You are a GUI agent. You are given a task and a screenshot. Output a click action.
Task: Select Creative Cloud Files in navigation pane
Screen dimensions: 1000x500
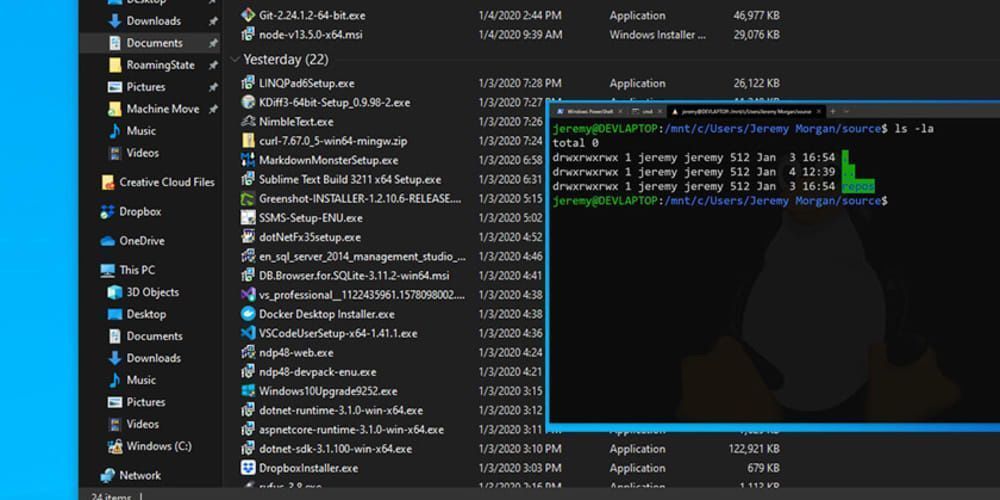(158, 182)
